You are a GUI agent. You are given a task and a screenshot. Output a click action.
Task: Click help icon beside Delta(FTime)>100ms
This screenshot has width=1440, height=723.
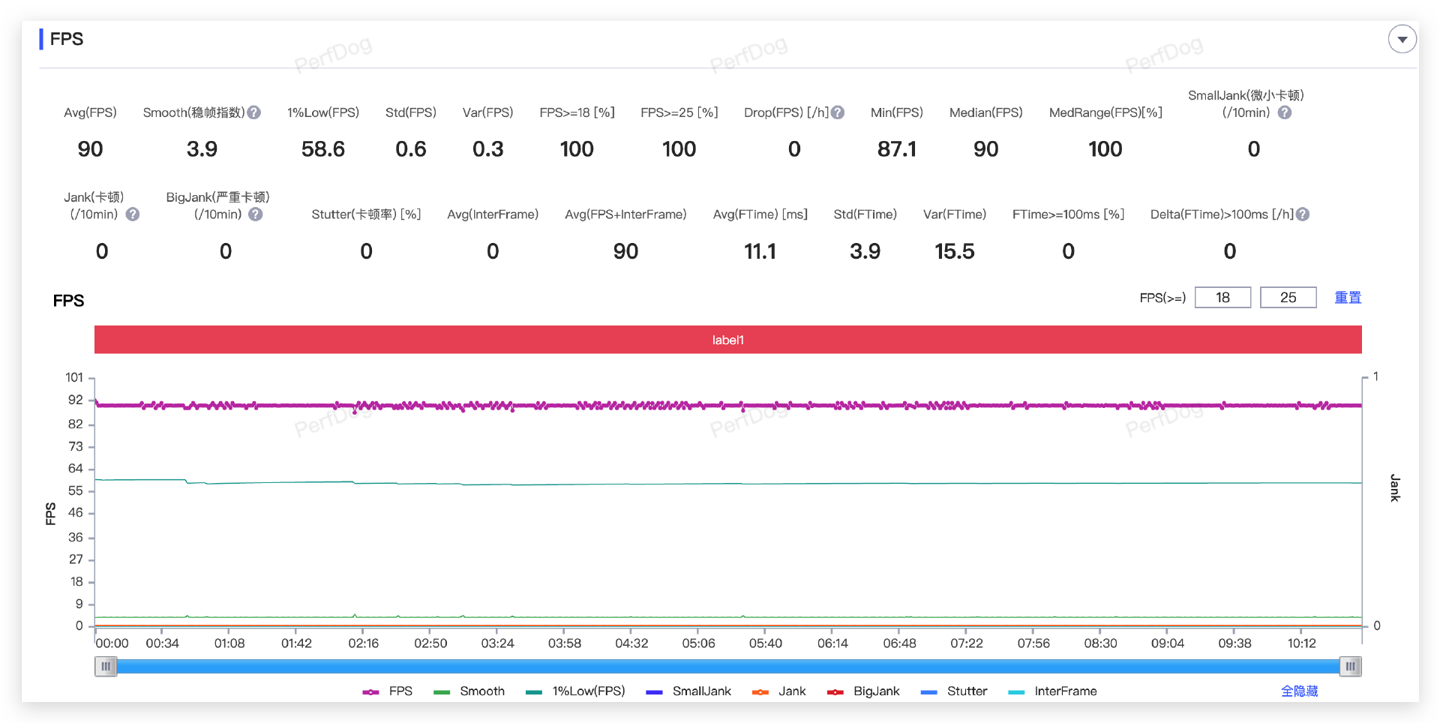(1303, 214)
